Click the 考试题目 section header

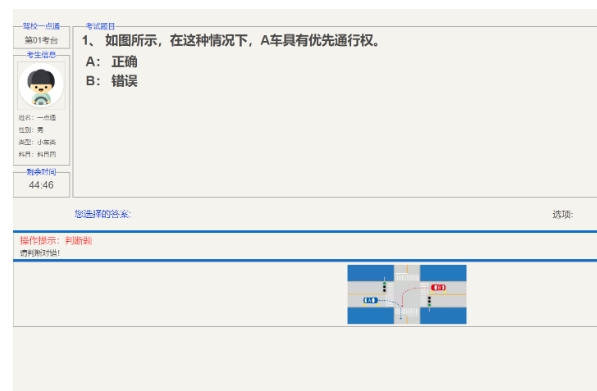(x=100, y=26)
